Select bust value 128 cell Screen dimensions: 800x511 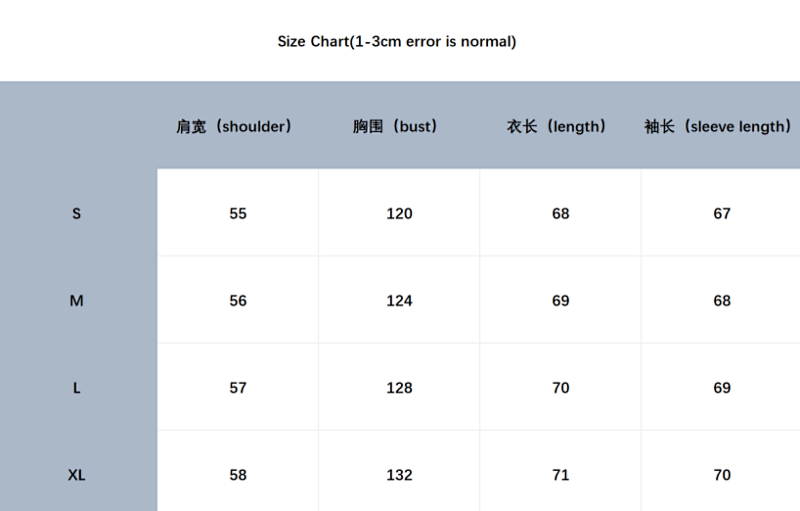(399, 387)
